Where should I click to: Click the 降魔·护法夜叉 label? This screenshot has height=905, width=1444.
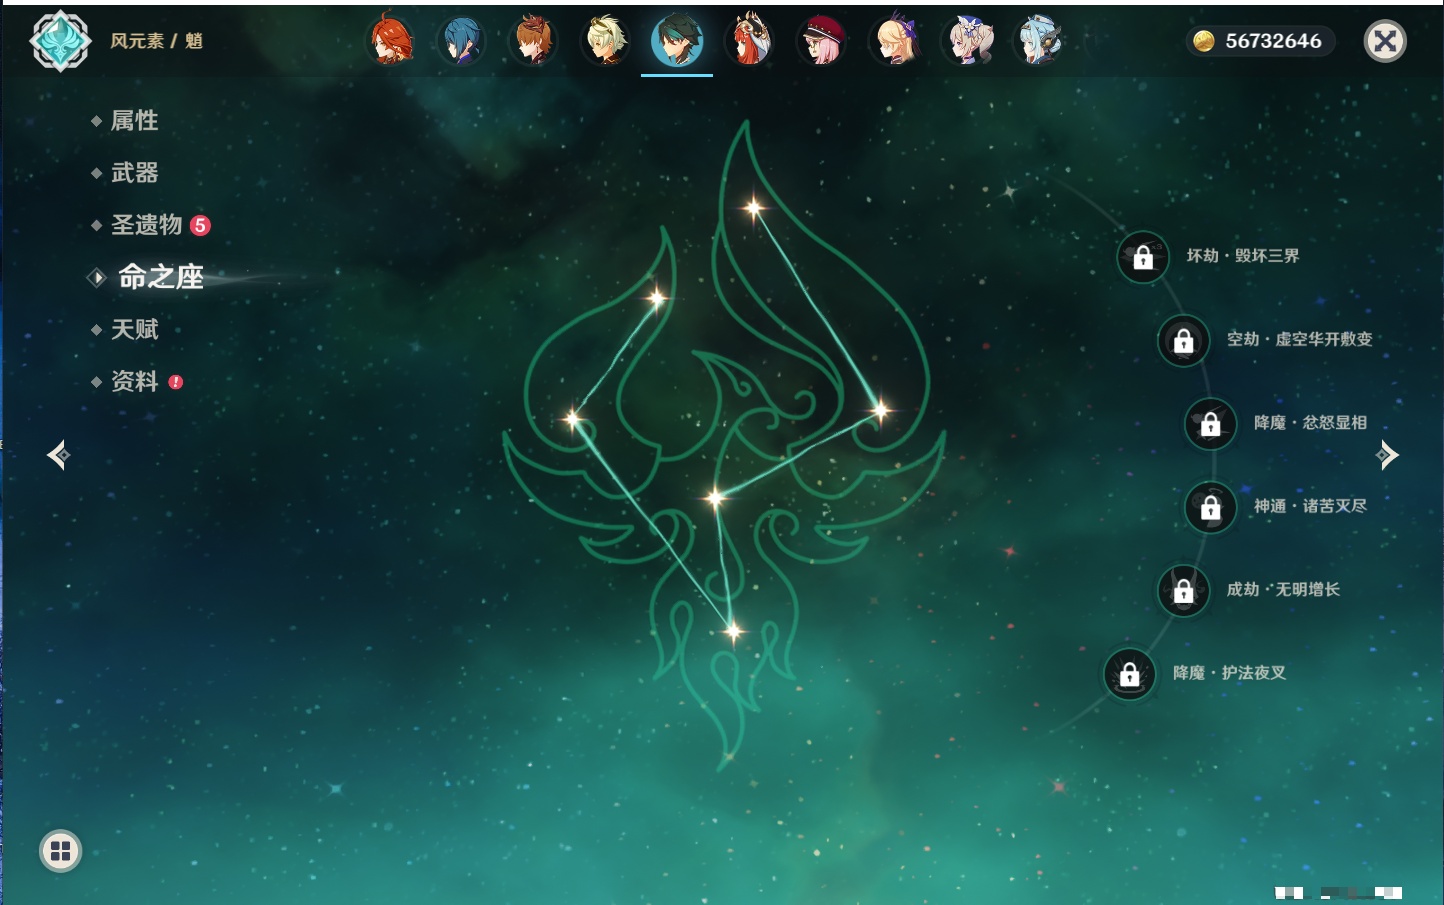tap(1229, 673)
